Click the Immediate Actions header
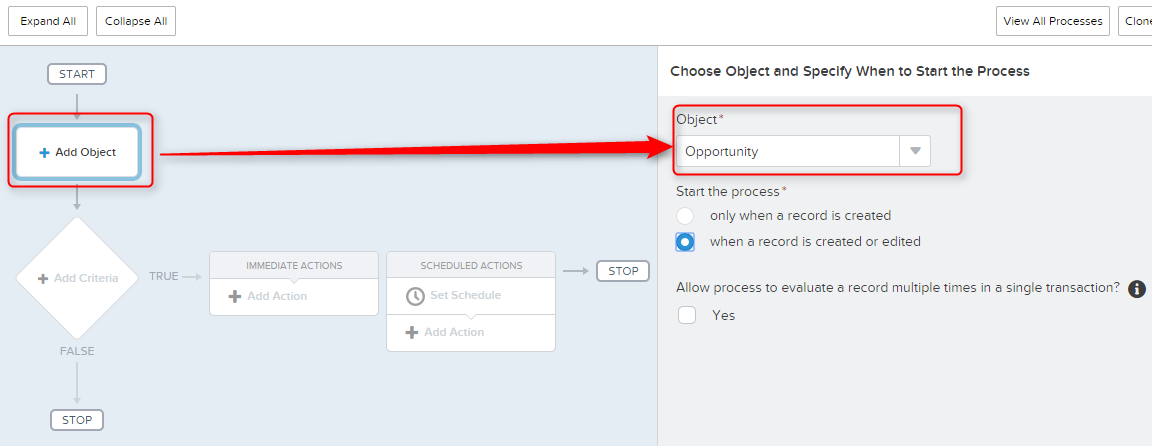Viewport: 1152px width, 446px height. pyautogui.click(x=294, y=265)
